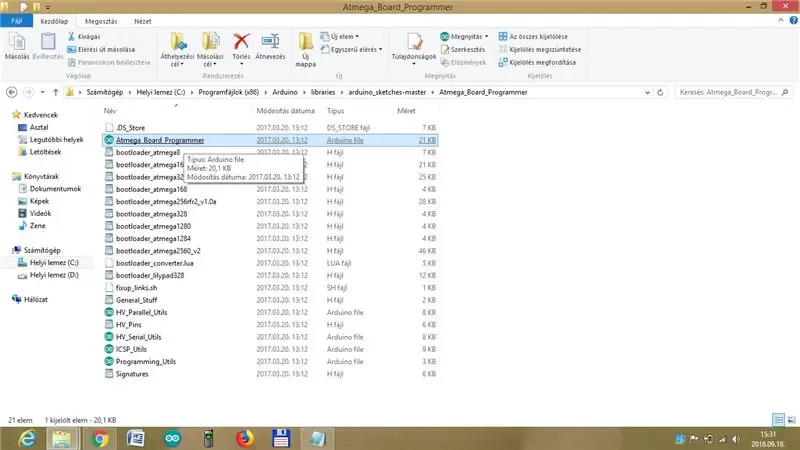Screen dimensions: 800x450
Task: Select the Atmega_Board_Programmer file
Action: click(270, 140)
